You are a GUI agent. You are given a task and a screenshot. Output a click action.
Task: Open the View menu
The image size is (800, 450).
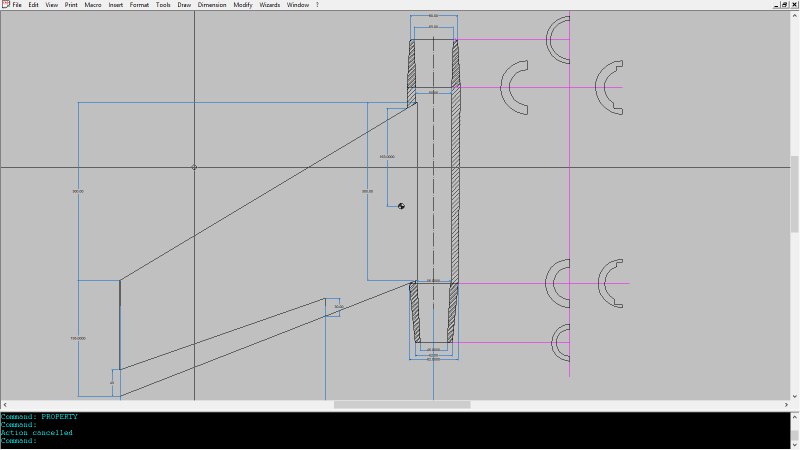point(51,5)
